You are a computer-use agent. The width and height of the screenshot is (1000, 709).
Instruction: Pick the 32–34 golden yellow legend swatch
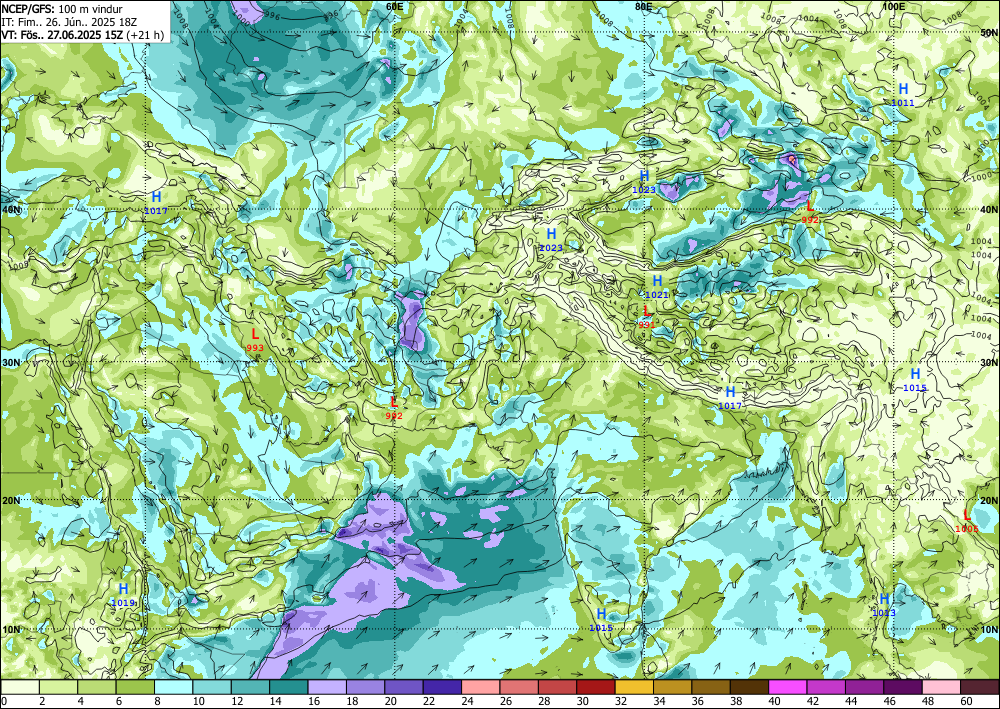pyautogui.click(x=635, y=687)
